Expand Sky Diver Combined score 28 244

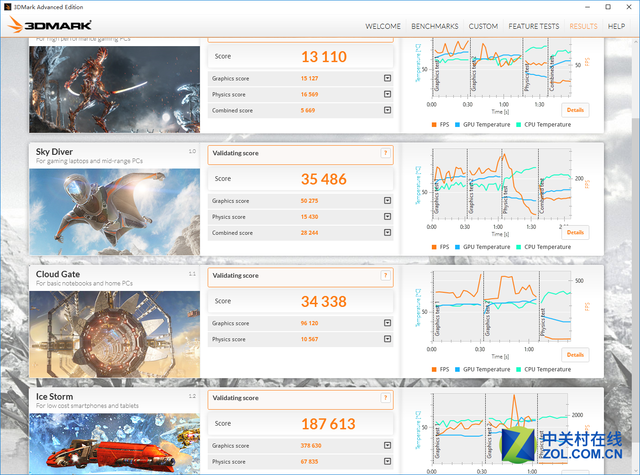[387, 233]
